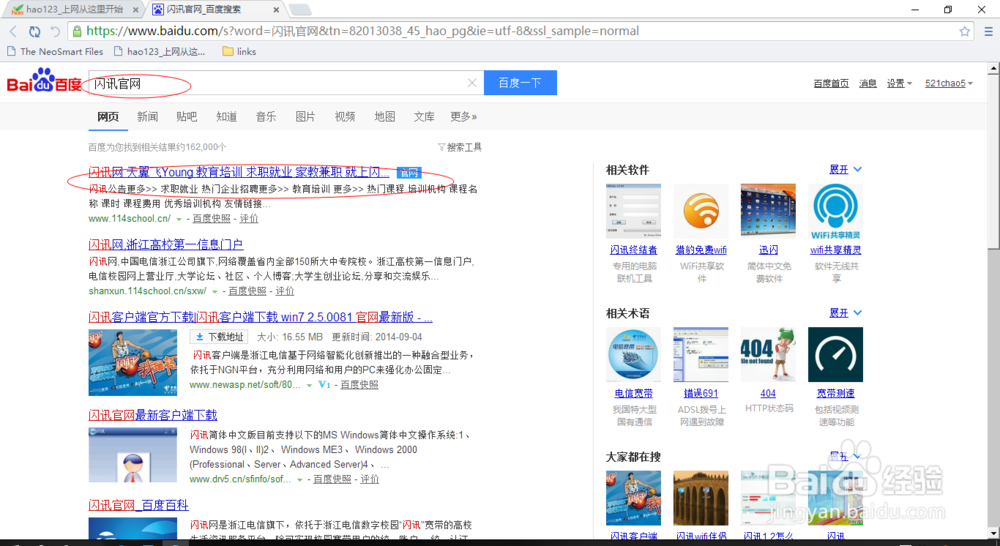Click 闪讯wifi伴侣 thumbnail under 大家都在搜
1000x546 pixels.
[701, 498]
